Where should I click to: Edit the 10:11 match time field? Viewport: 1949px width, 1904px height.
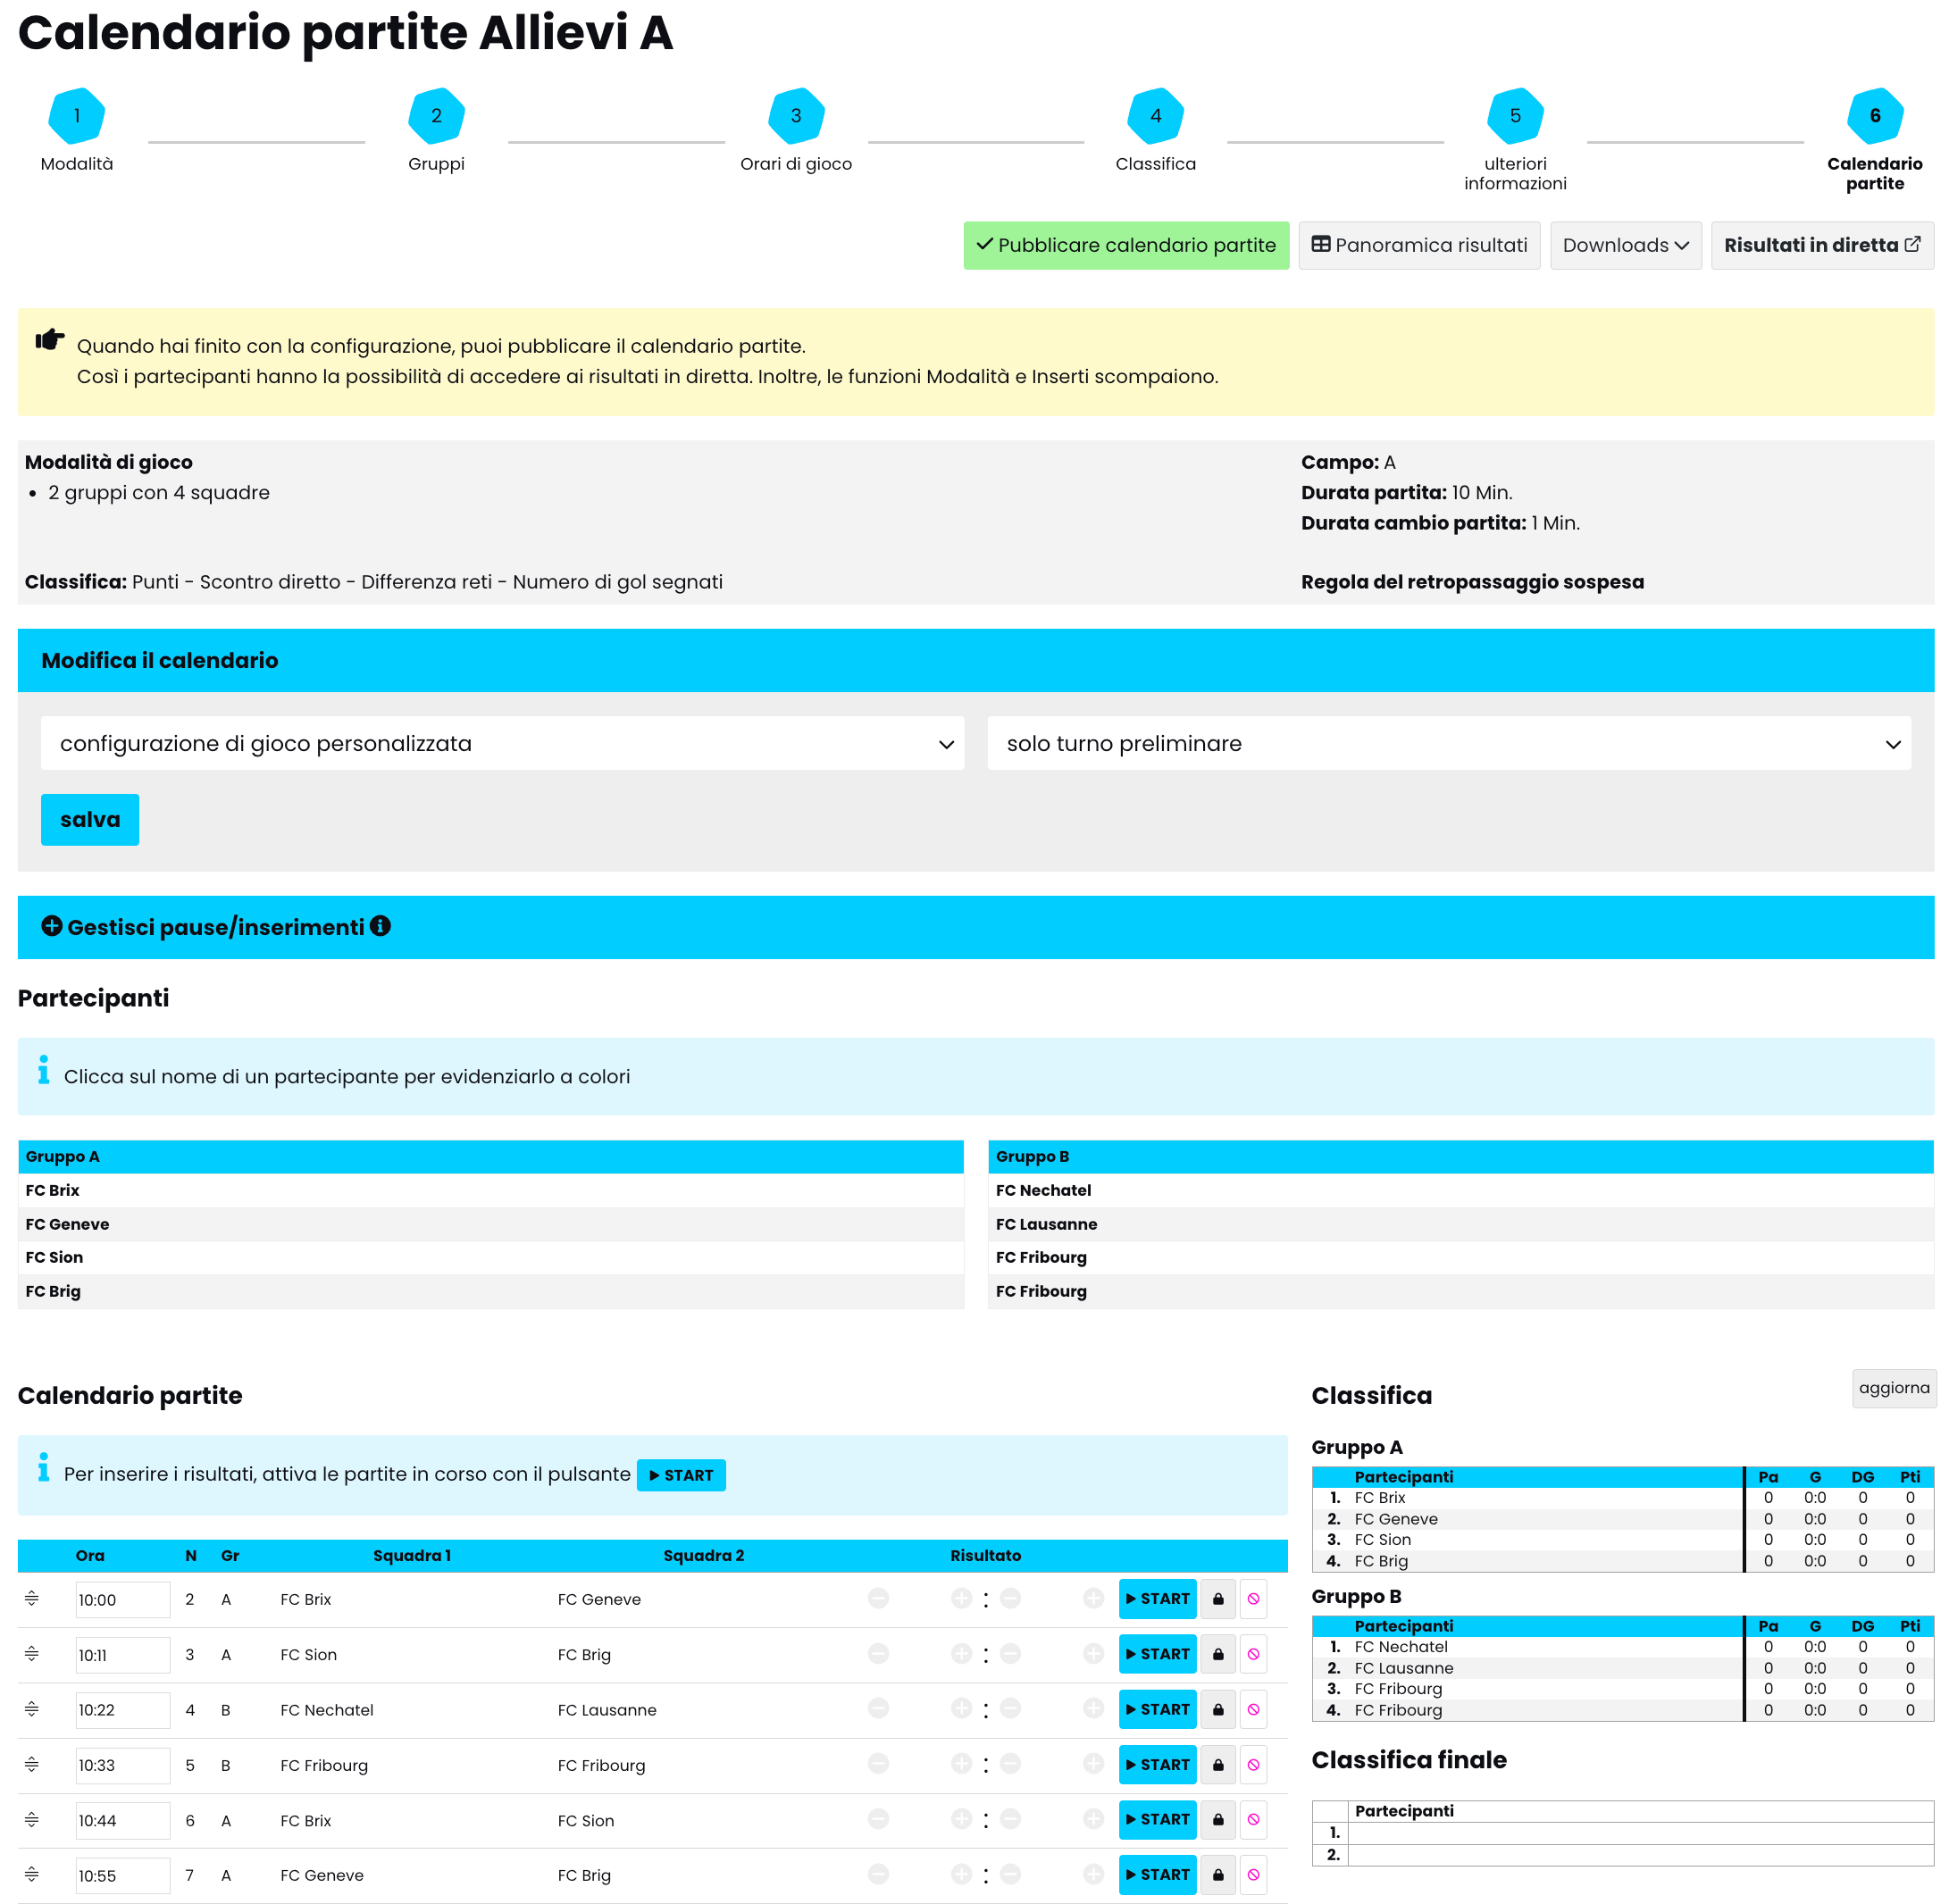tap(121, 1655)
